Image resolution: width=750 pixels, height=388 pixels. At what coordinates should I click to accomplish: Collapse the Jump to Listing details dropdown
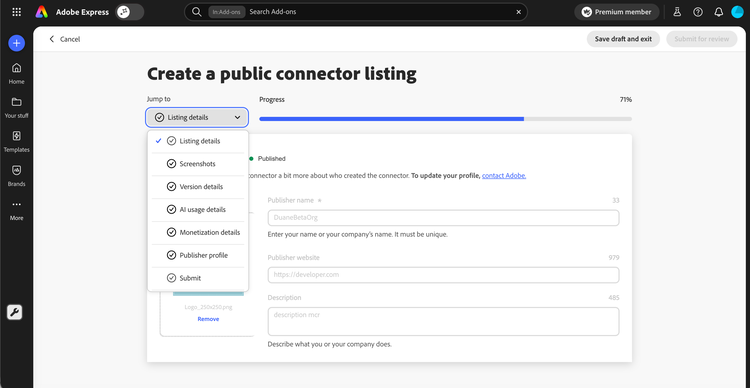[197, 117]
